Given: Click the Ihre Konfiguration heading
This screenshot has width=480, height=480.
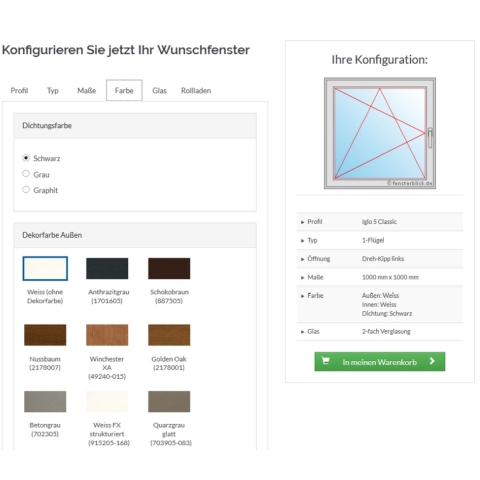Looking at the screenshot, I should [380, 60].
